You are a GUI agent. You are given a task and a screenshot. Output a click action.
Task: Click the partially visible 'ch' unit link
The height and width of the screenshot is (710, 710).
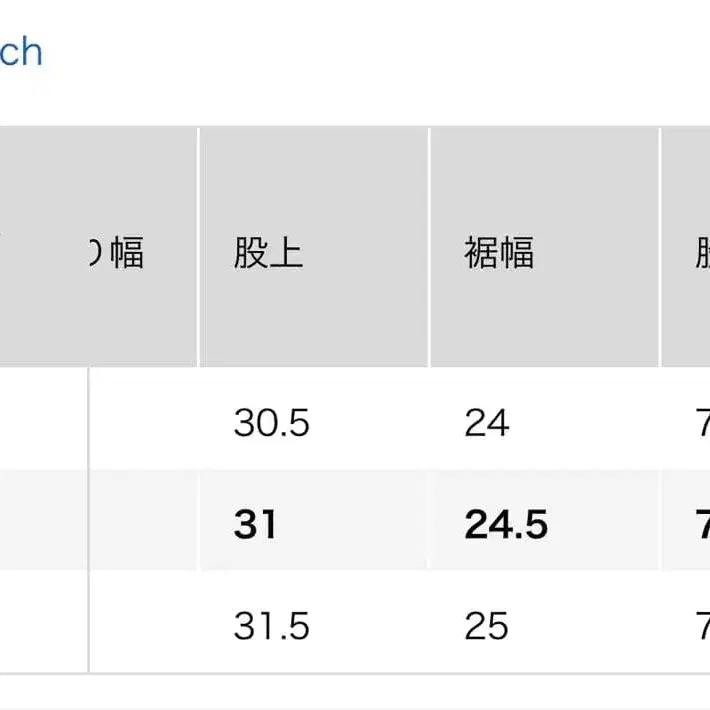tap(20, 52)
